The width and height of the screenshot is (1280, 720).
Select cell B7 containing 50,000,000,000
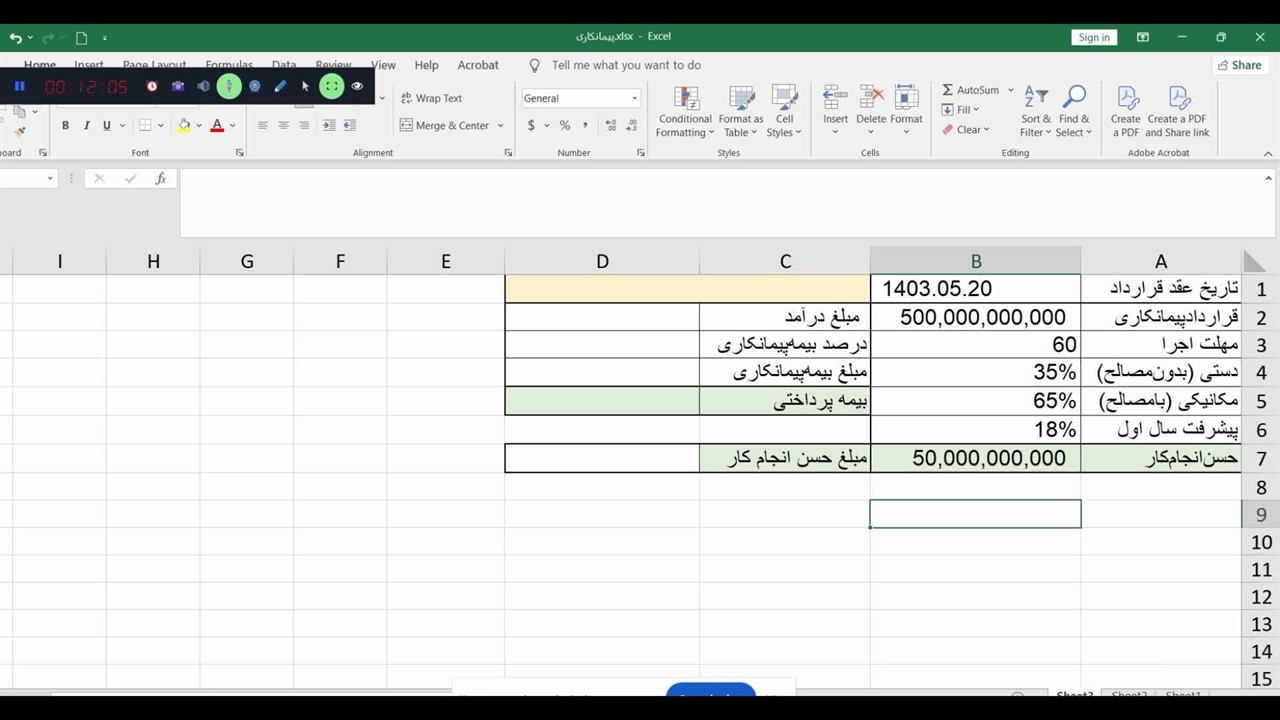(x=975, y=459)
